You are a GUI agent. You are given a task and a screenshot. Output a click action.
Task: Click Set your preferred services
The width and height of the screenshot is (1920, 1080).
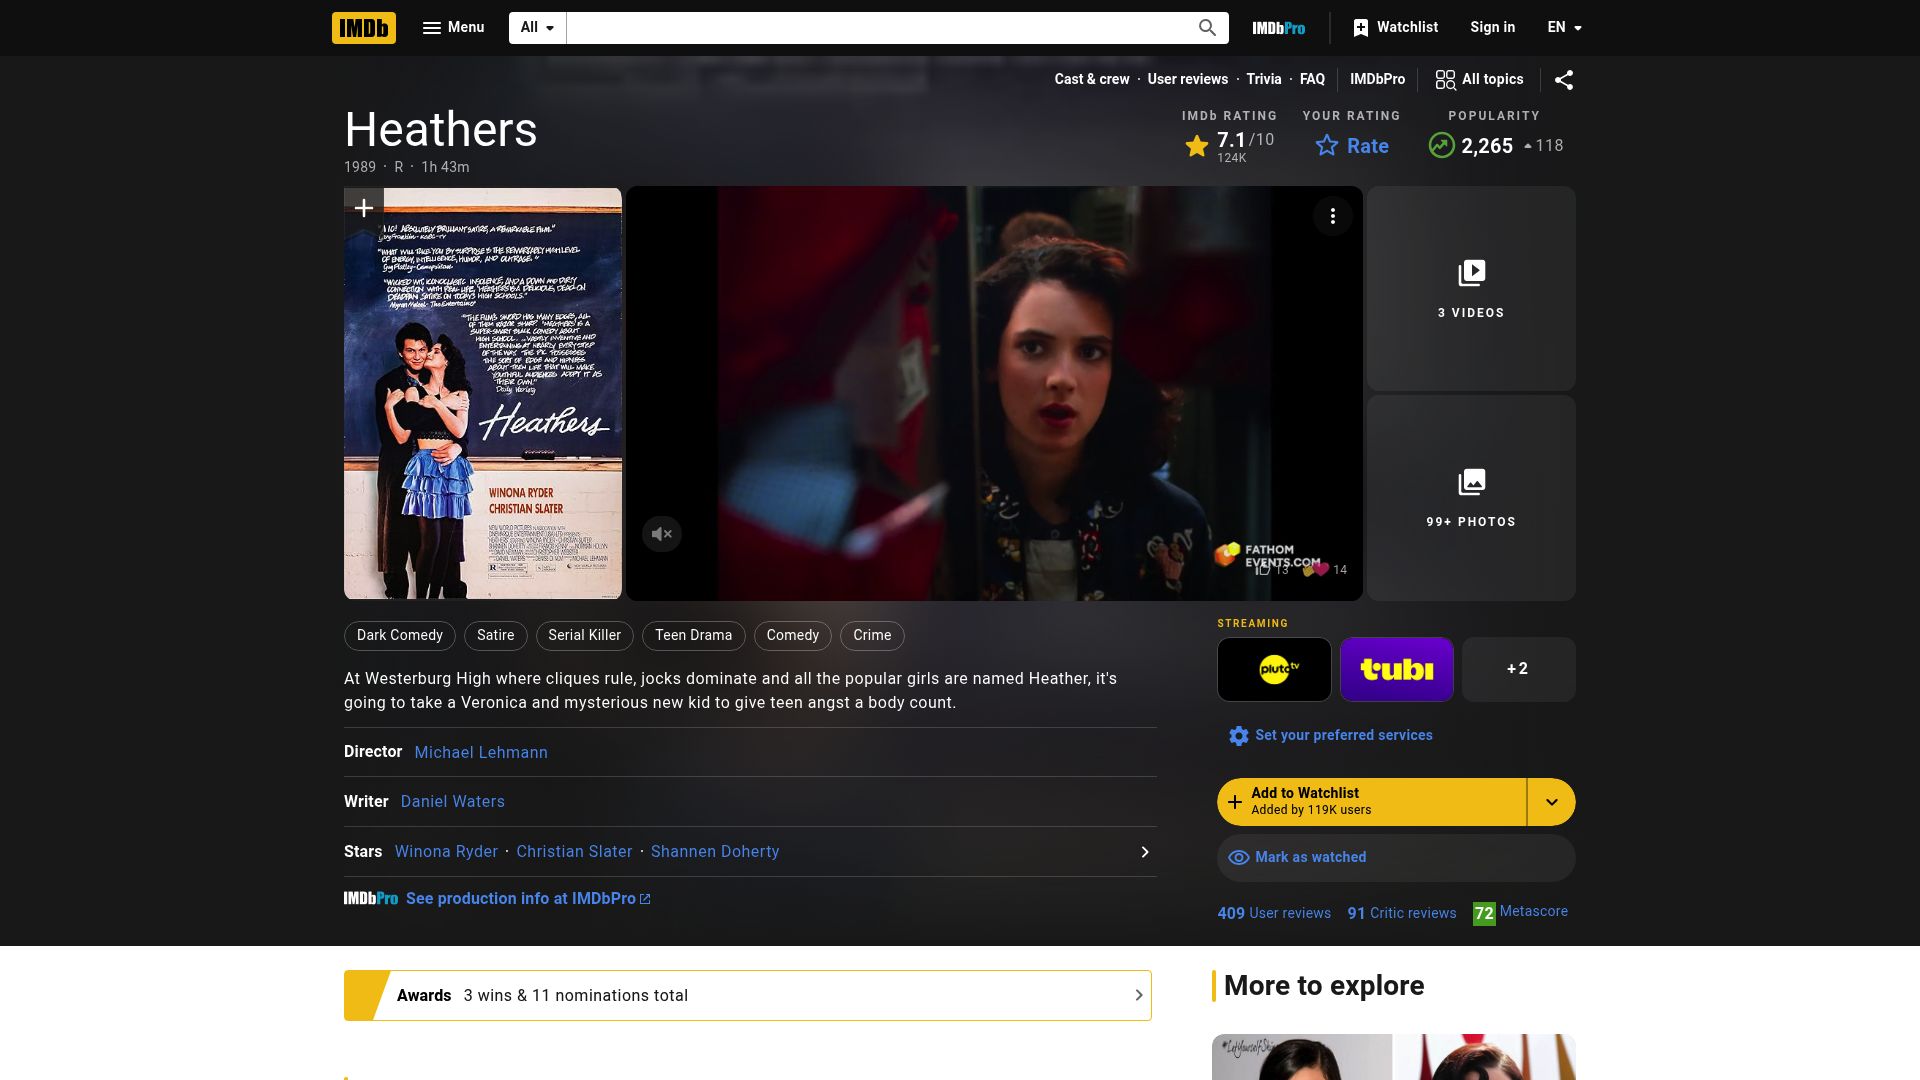point(1331,736)
